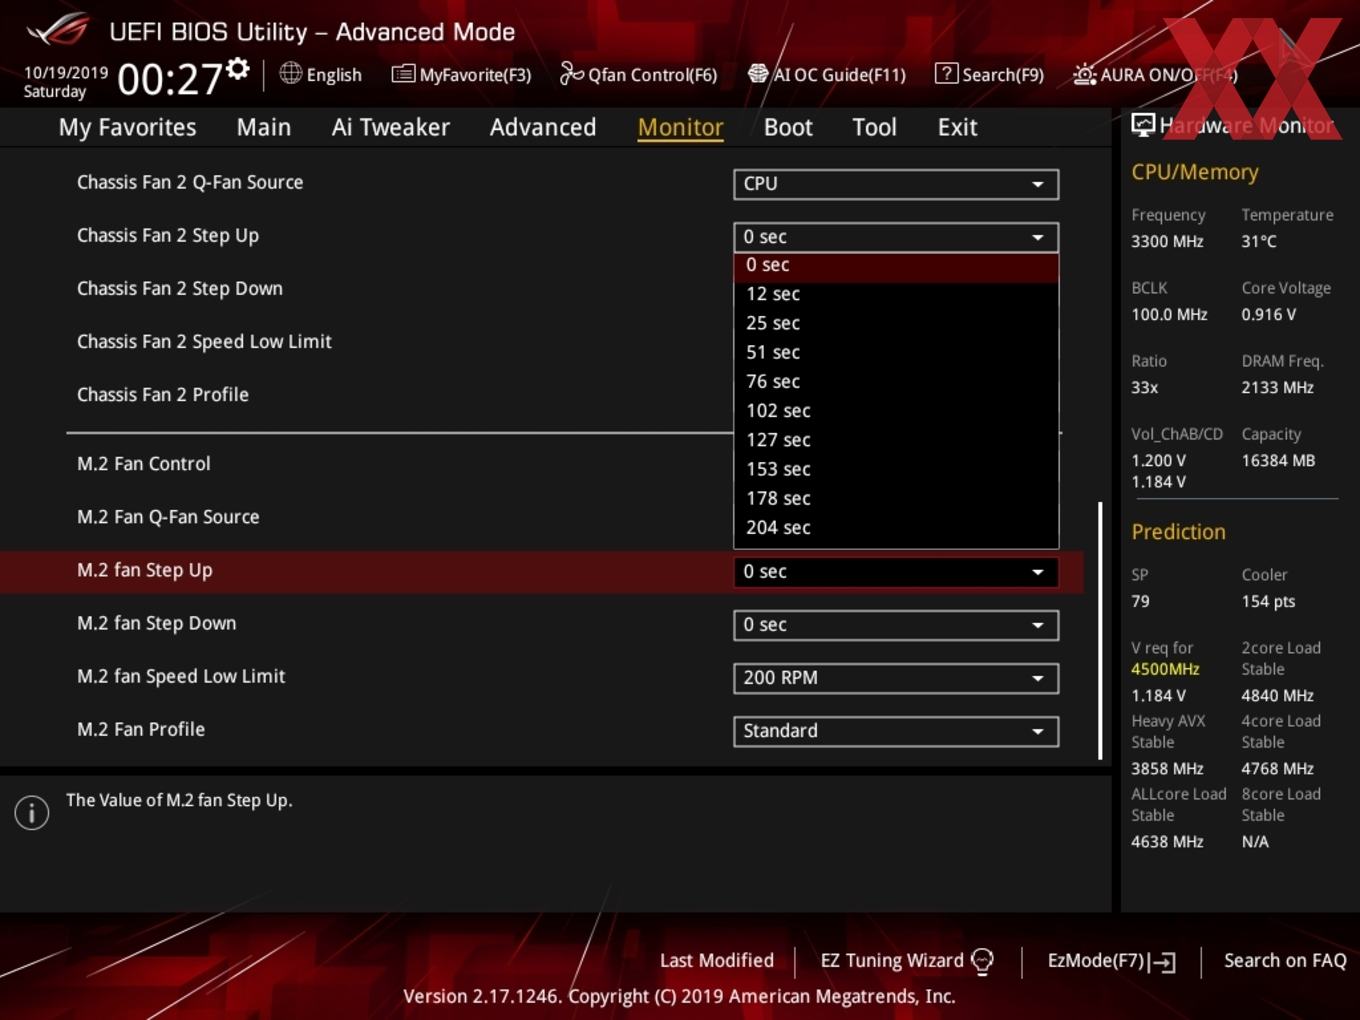Click M.2 fan Step Down label
The image size is (1360, 1020).
pyautogui.click(x=157, y=623)
